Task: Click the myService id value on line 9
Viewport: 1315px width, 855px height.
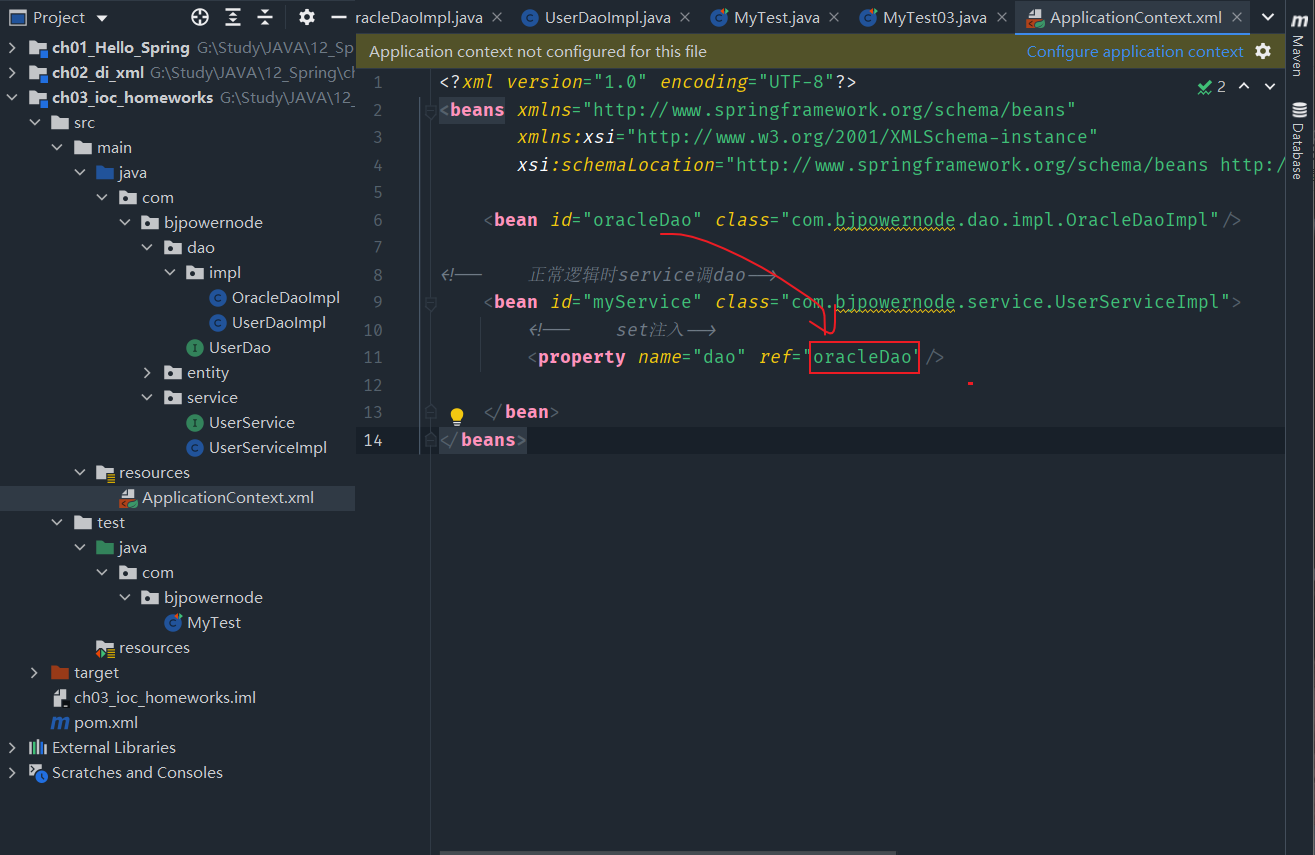Action: tap(641, 302)
